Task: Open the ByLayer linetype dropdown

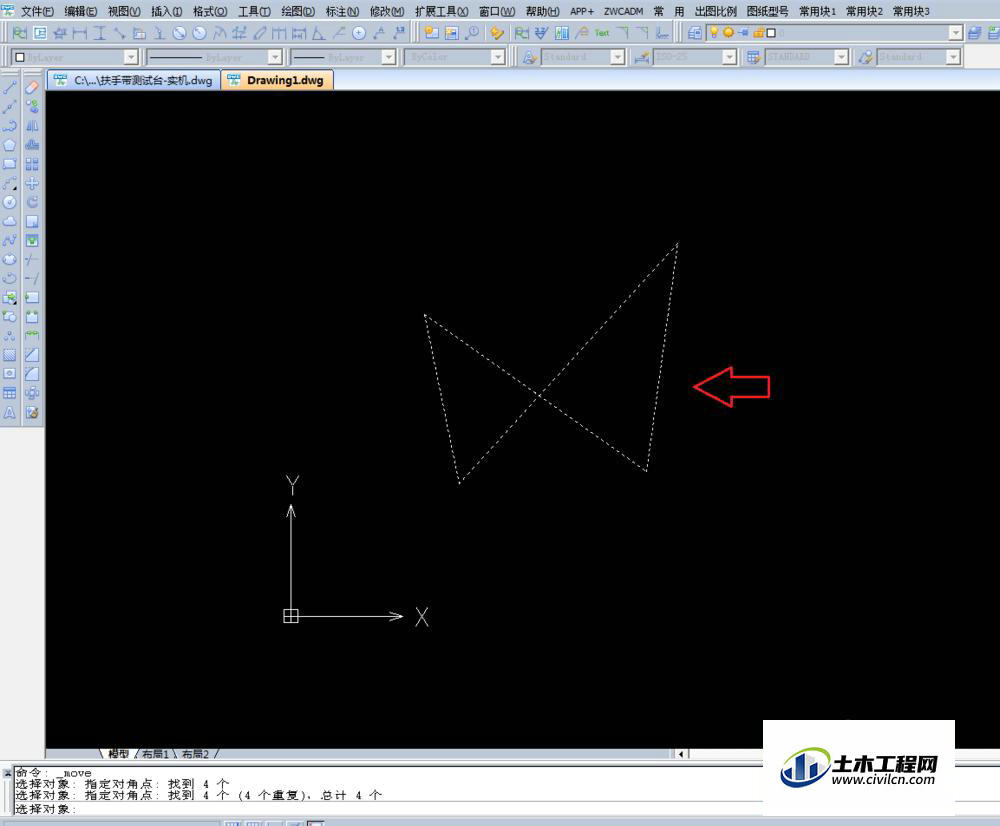Action: (275, 57)
